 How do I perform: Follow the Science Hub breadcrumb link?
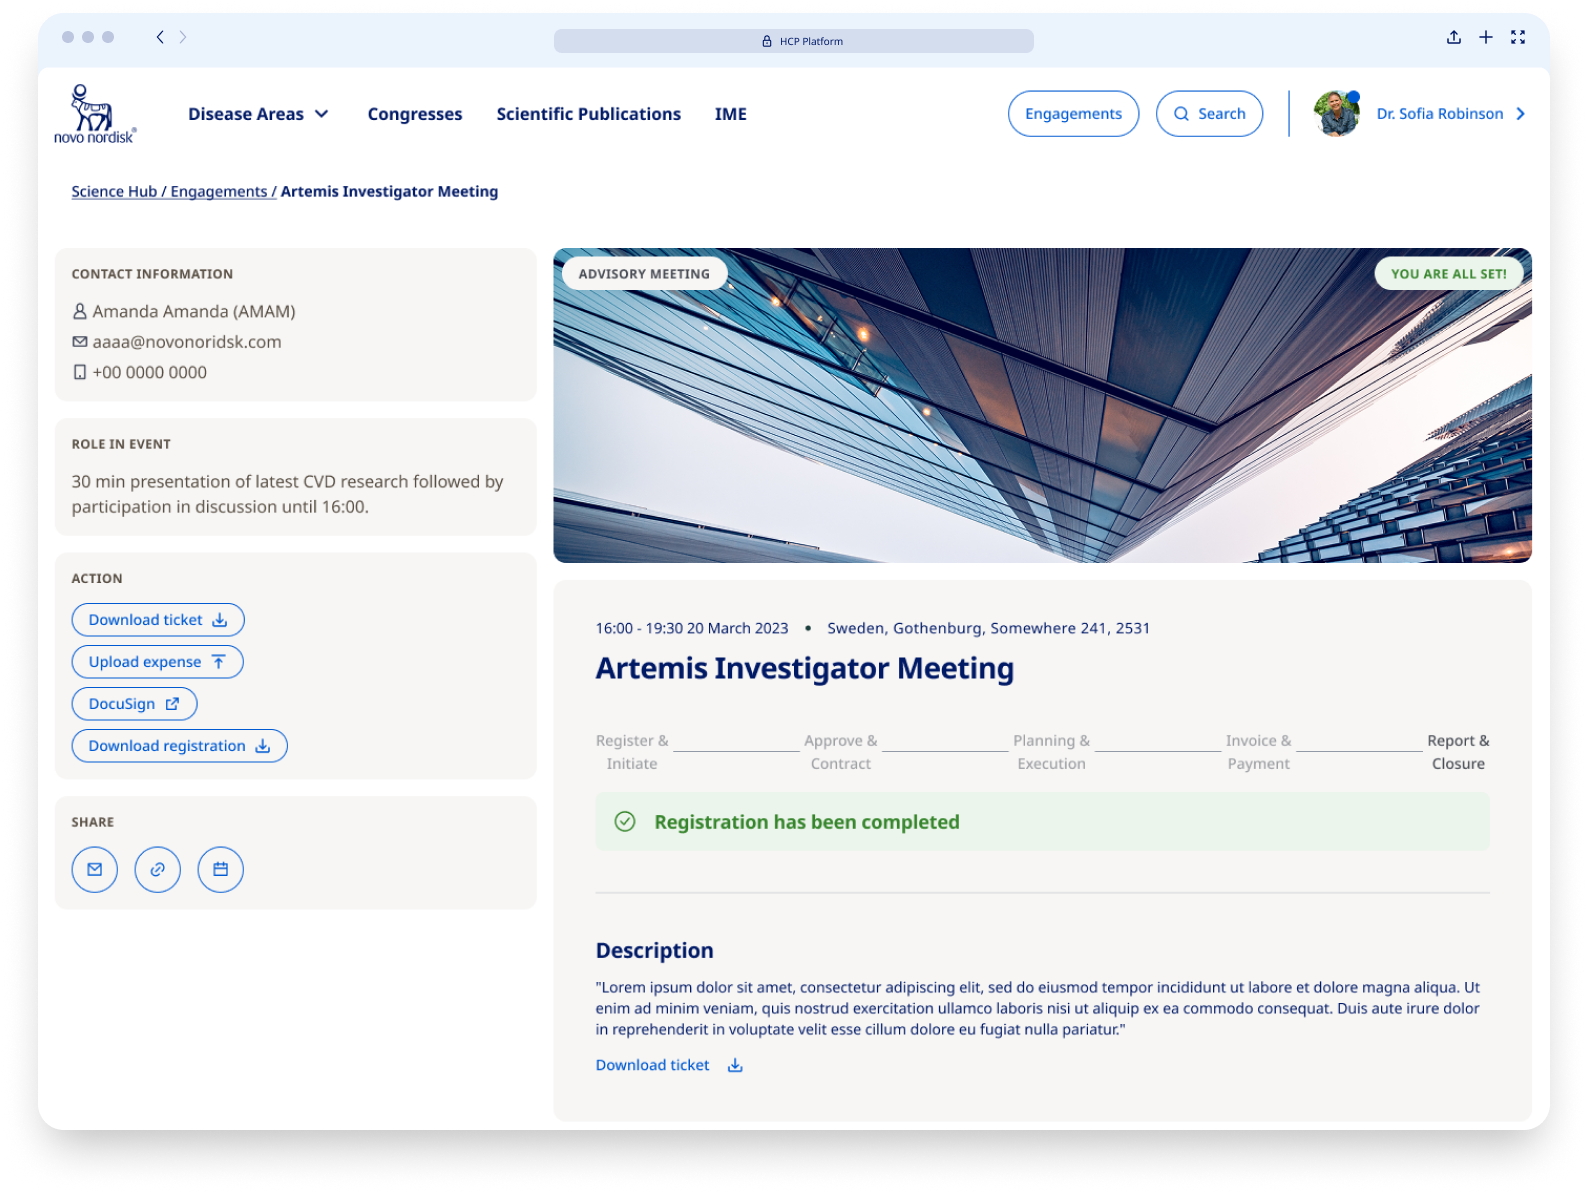click(x=114, y=192)
